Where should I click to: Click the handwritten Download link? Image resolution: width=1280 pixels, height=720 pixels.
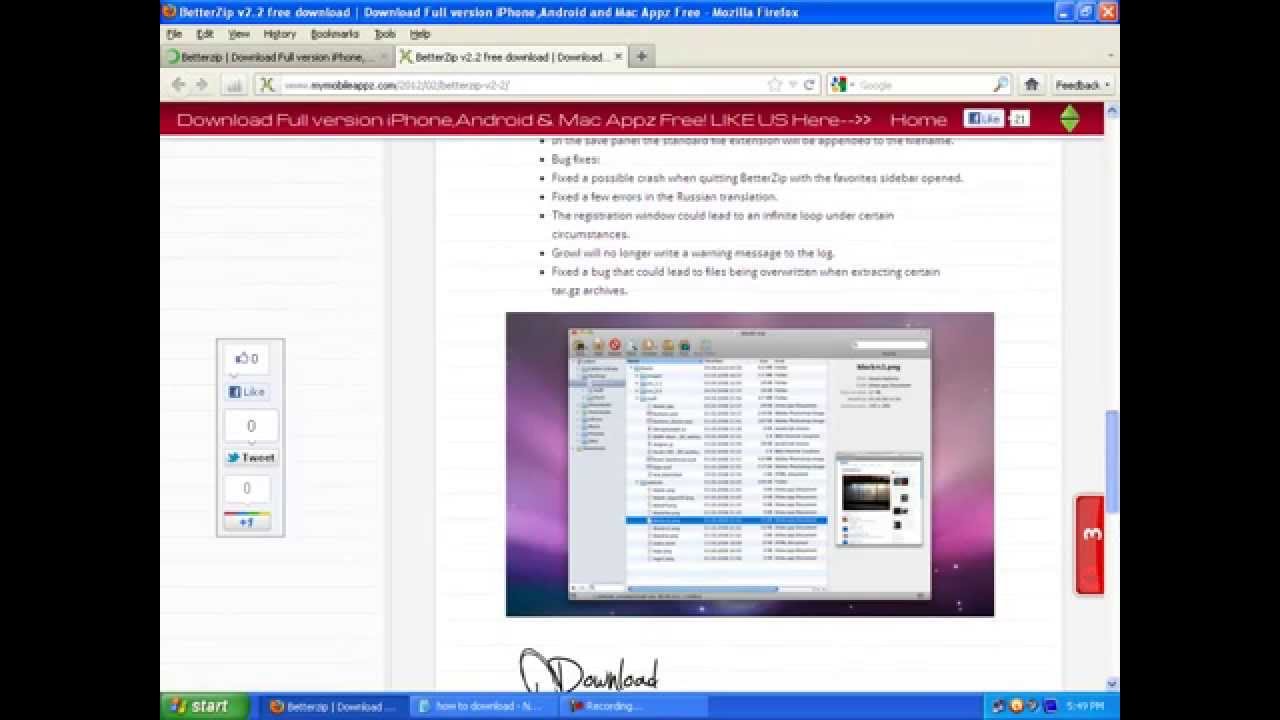click(588, 672)
